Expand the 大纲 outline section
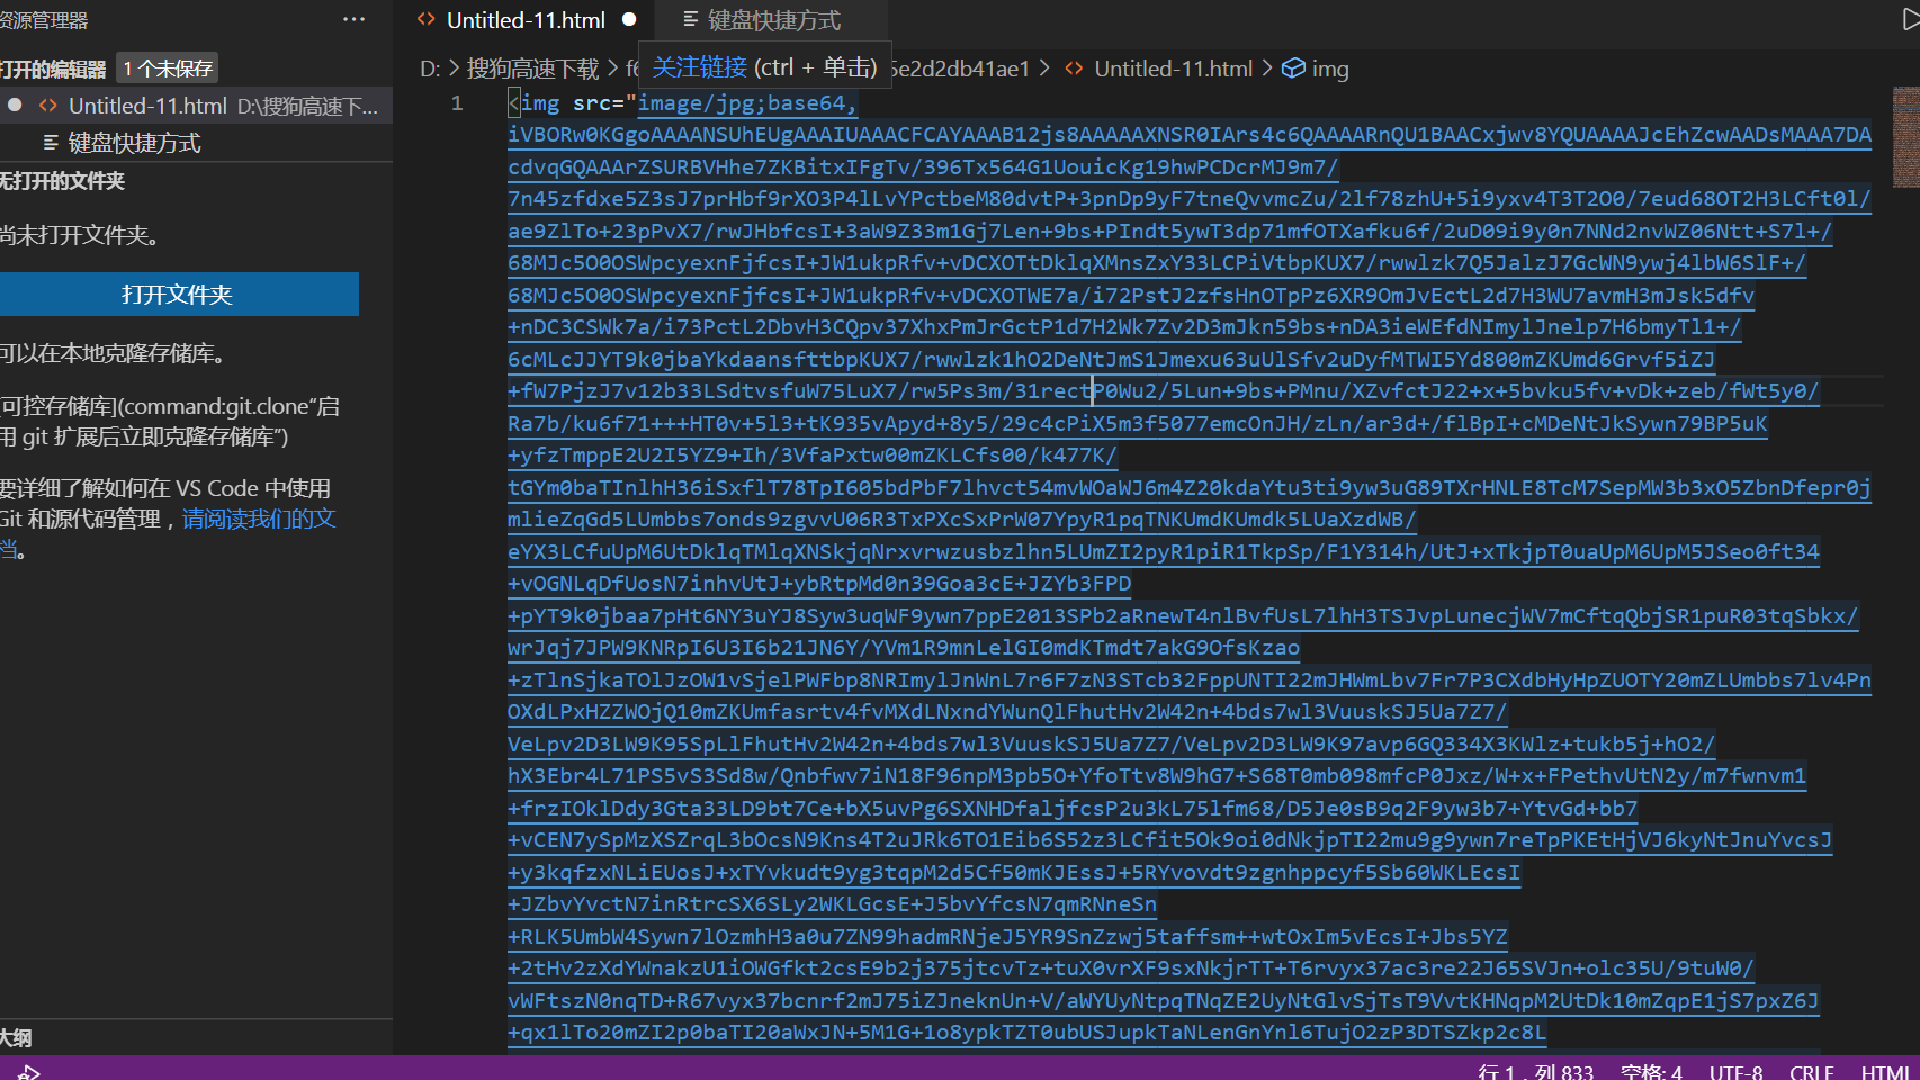The width and height of the screenshot is (1920, 1080). pos(17,1037)
